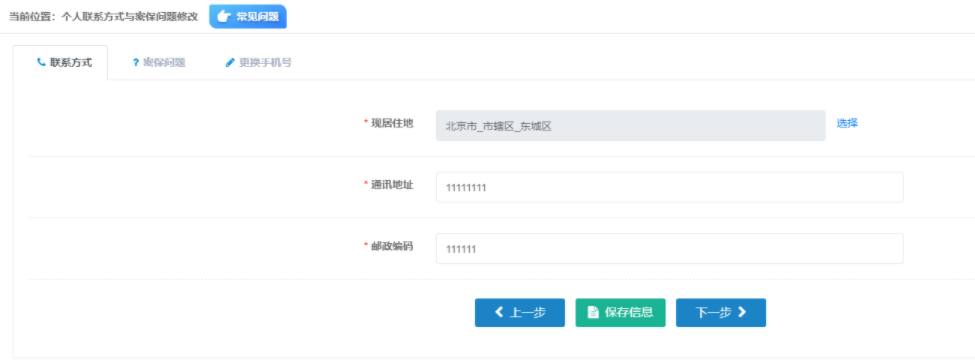Save with the green 保存信息 button
The height and width of the screenshot is (360, 975).
[x=621, y=313]
